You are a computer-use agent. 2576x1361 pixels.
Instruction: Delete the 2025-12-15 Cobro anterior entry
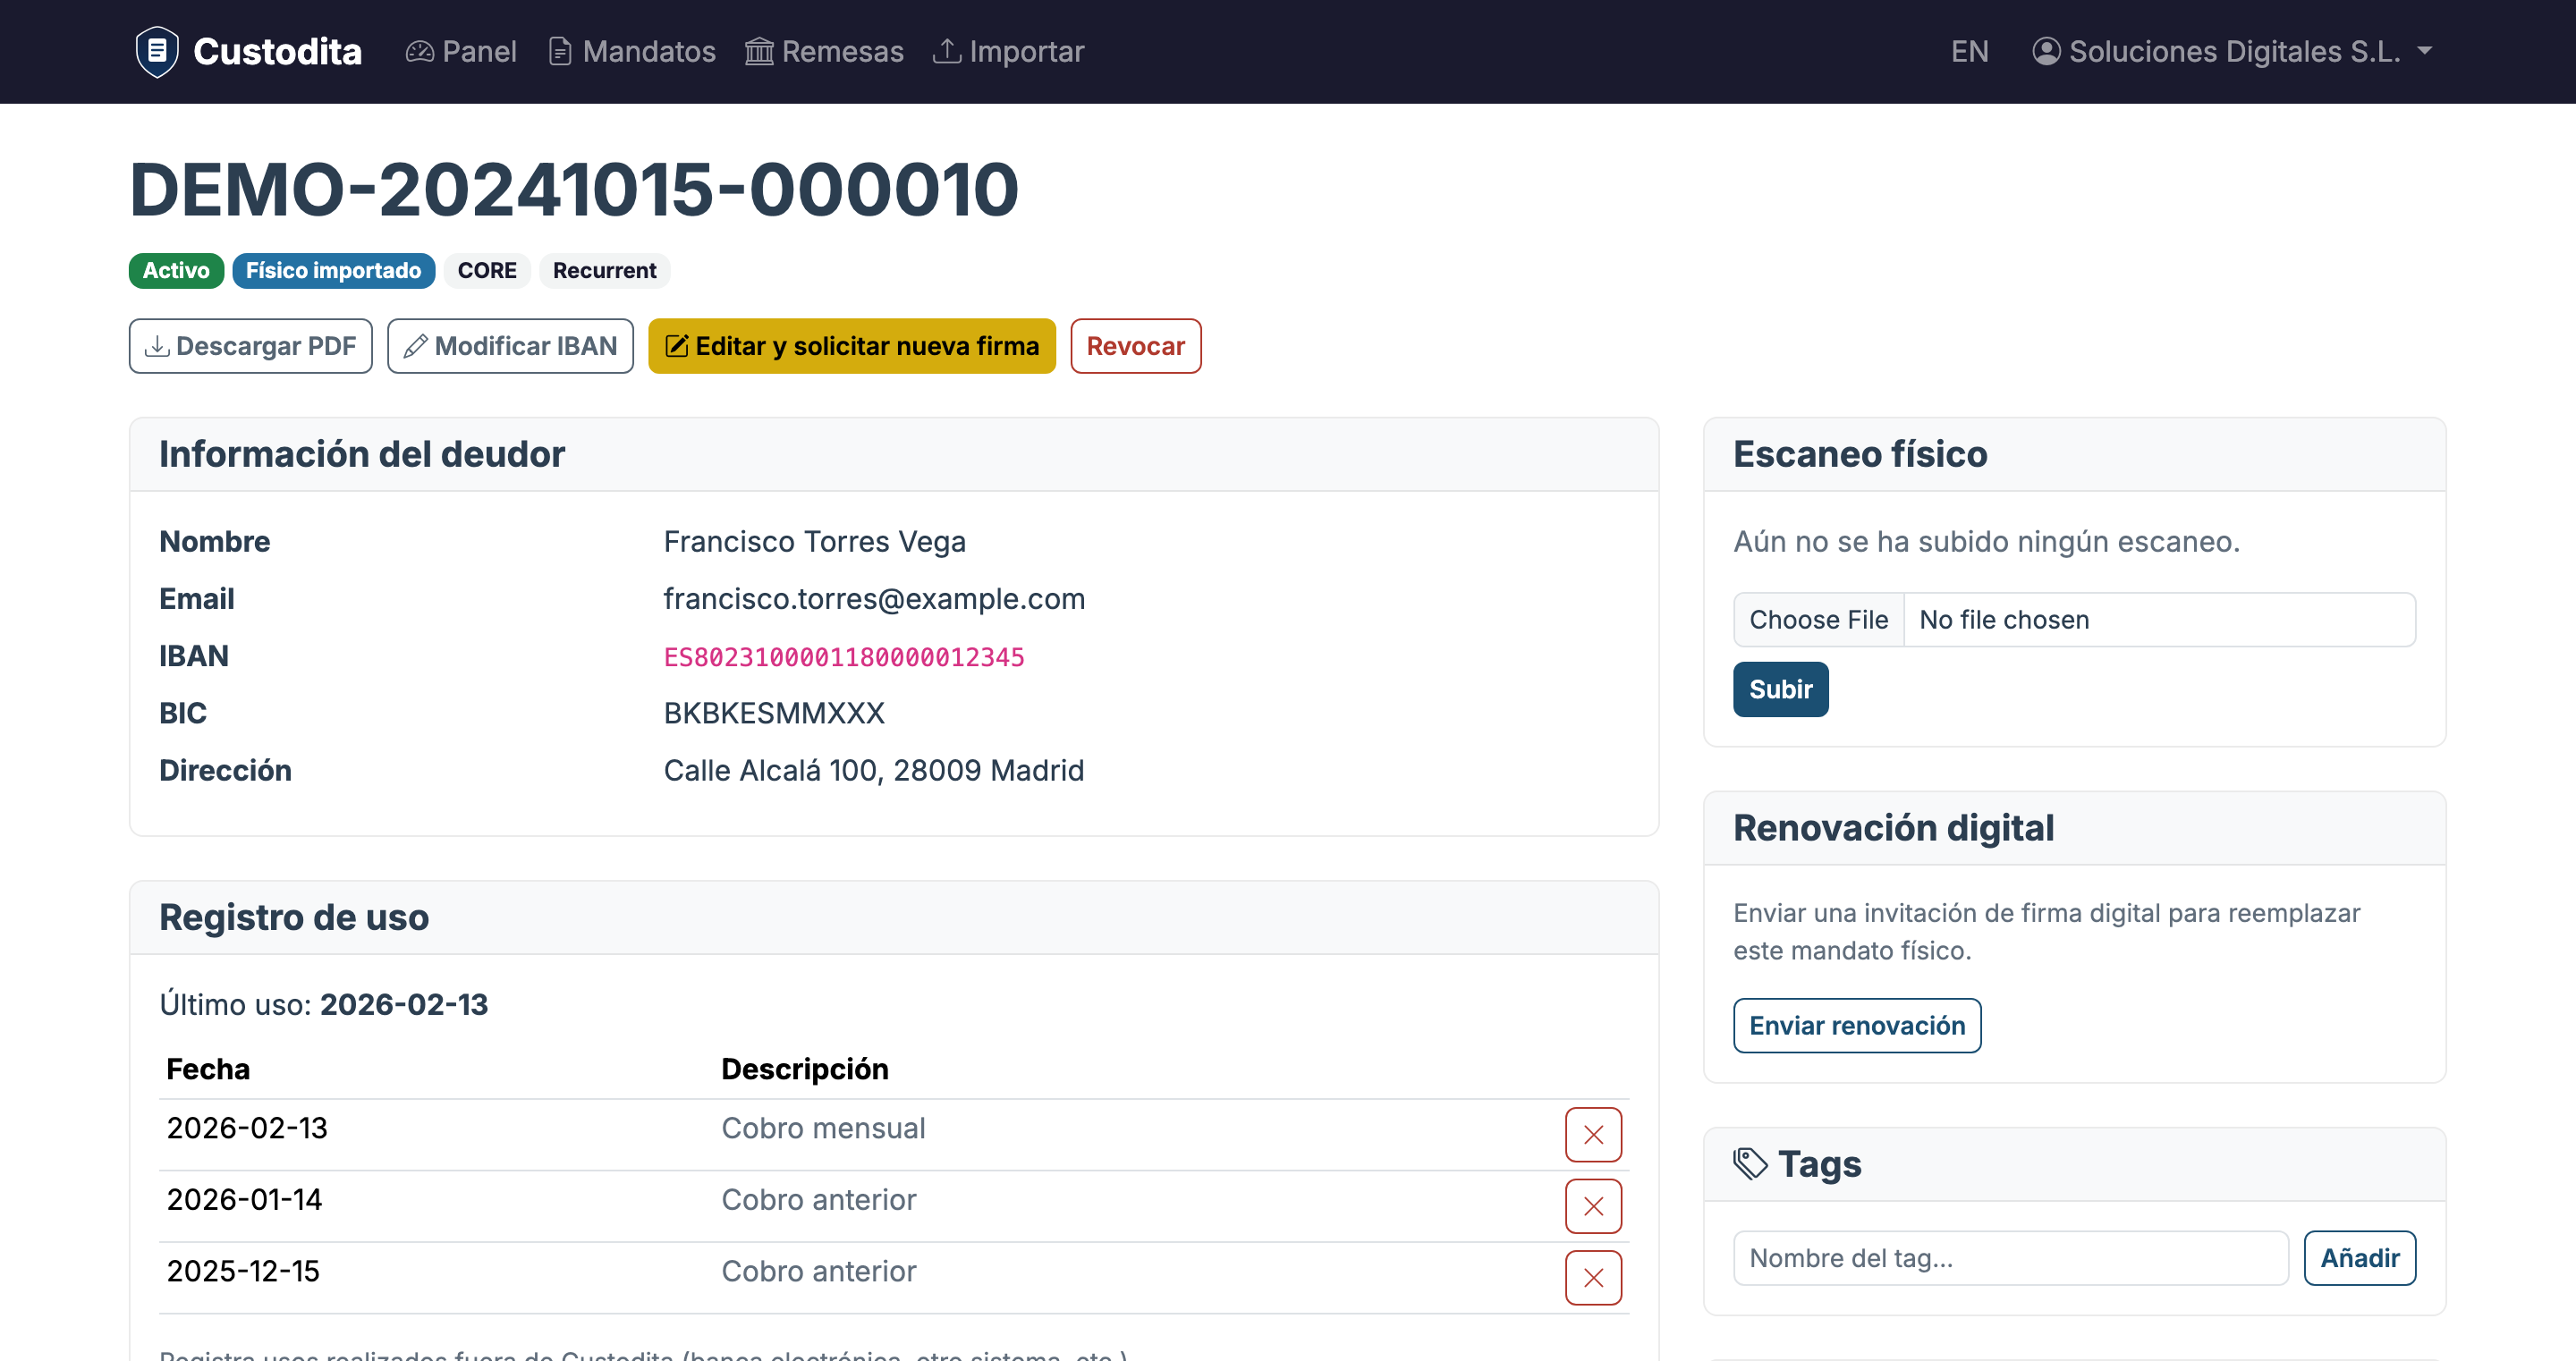click(1592, 1277)
